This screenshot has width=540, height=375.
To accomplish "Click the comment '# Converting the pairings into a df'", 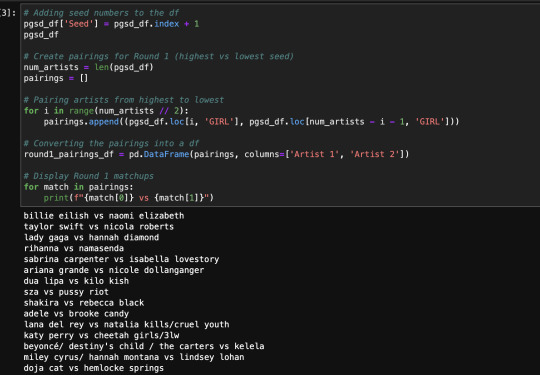I will point(111,143).
